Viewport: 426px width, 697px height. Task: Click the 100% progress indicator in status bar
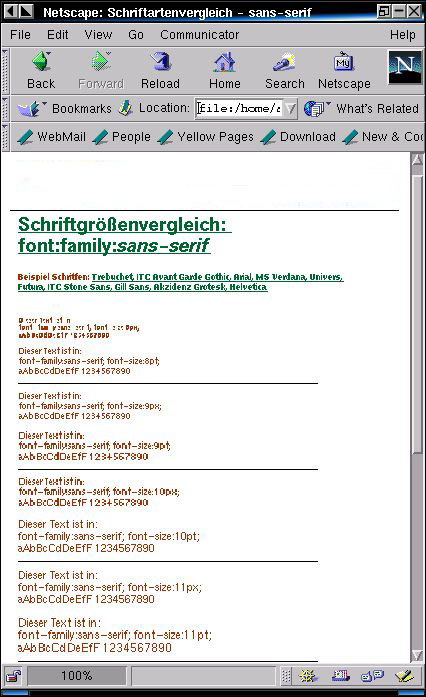point(76,676)
